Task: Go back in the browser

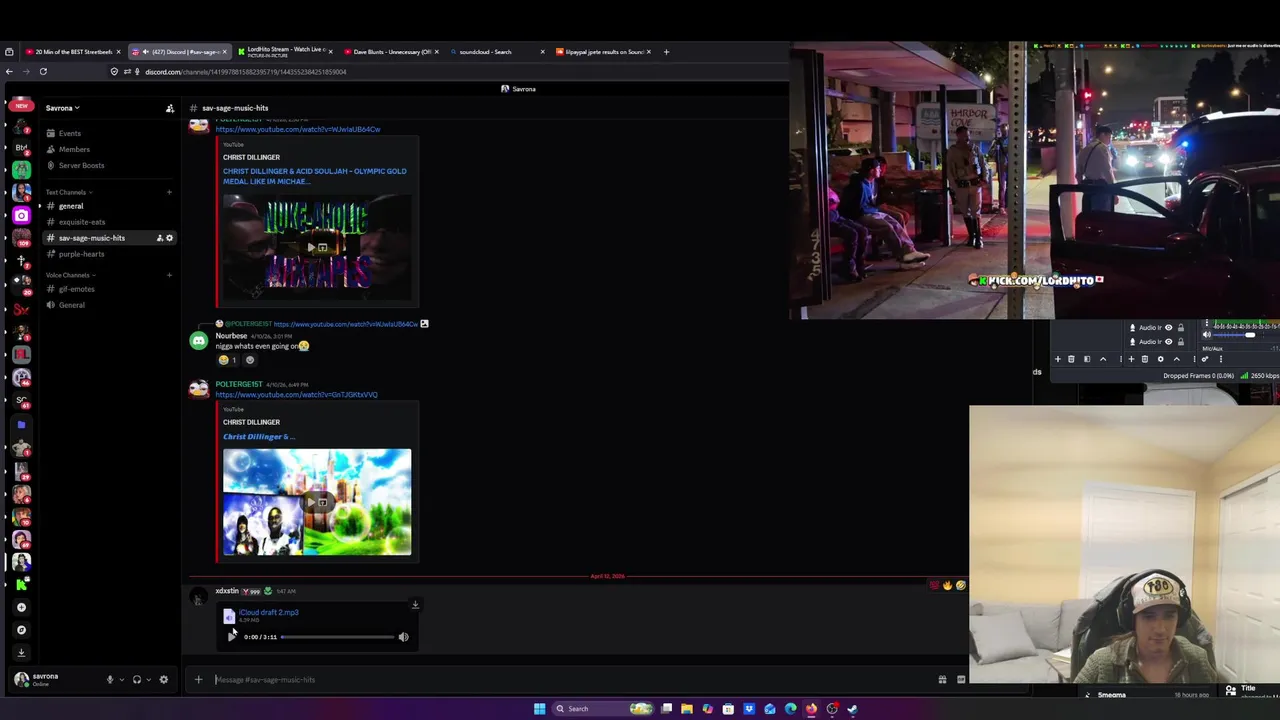Action: pyautogui.click(x=9, y=71)
